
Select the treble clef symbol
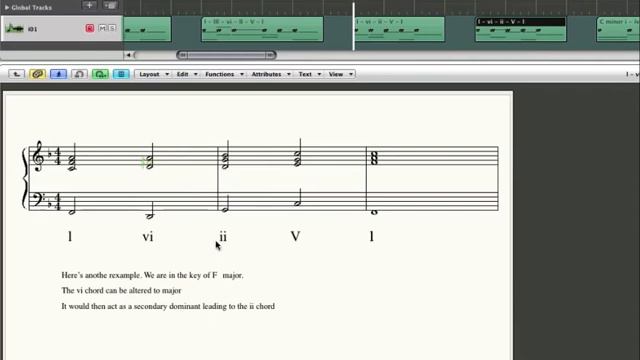coord(38,156)
